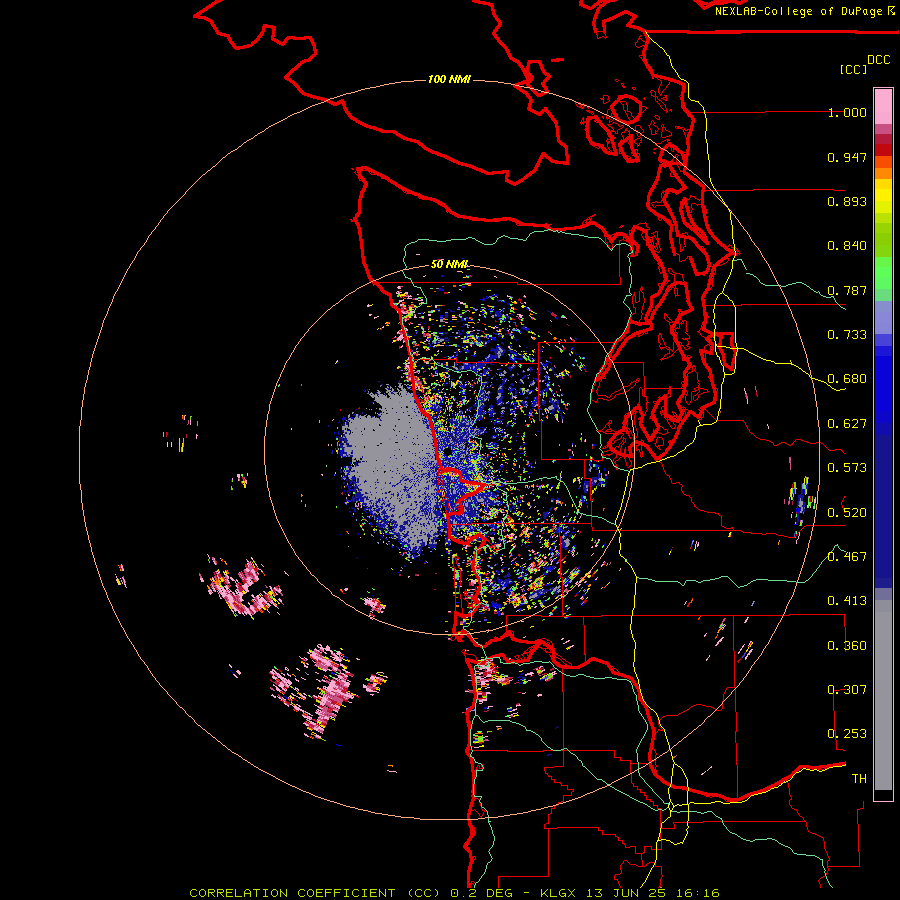Click the 100 NMI range ring label

click(449, 79)
